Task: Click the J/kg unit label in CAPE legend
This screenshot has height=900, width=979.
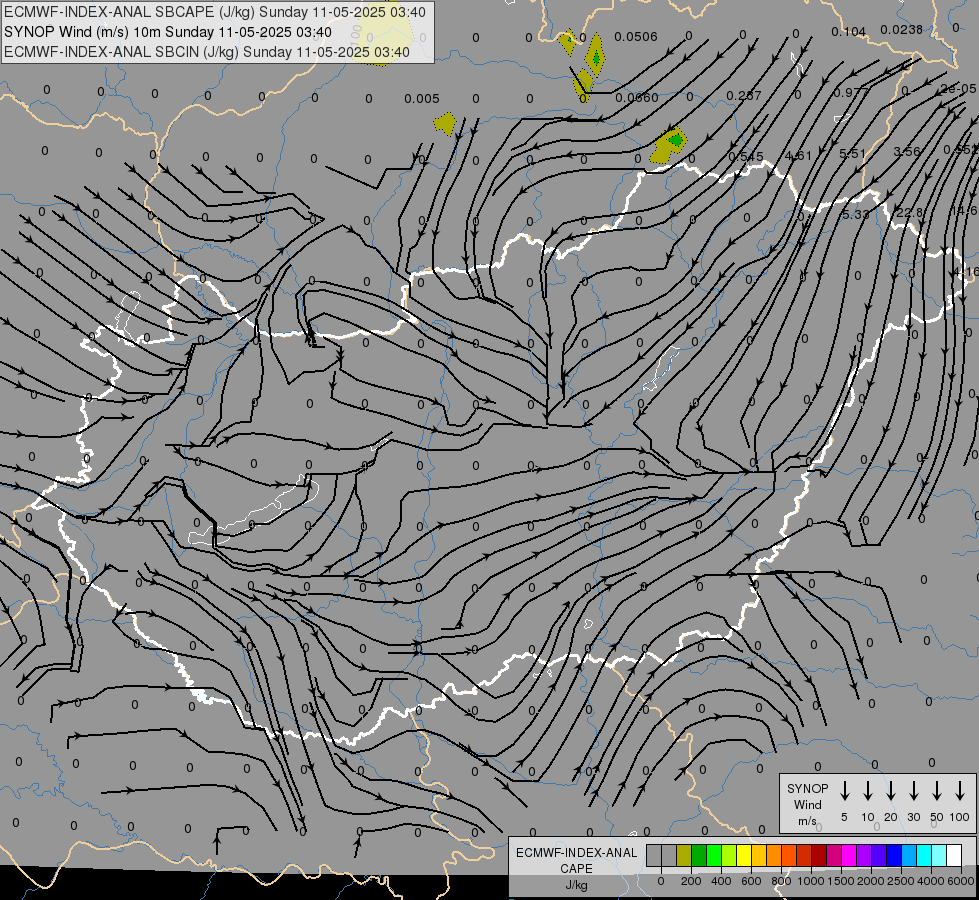Action: (x=576, y=885)
